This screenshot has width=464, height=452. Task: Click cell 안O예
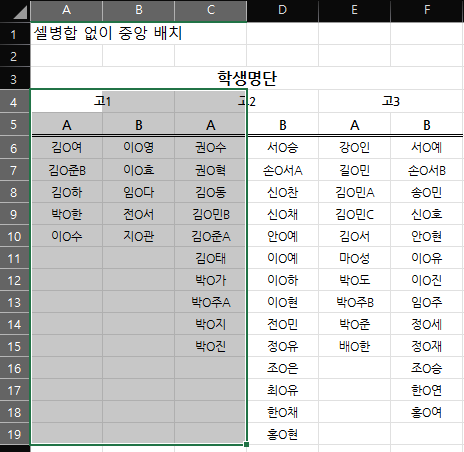282,236
